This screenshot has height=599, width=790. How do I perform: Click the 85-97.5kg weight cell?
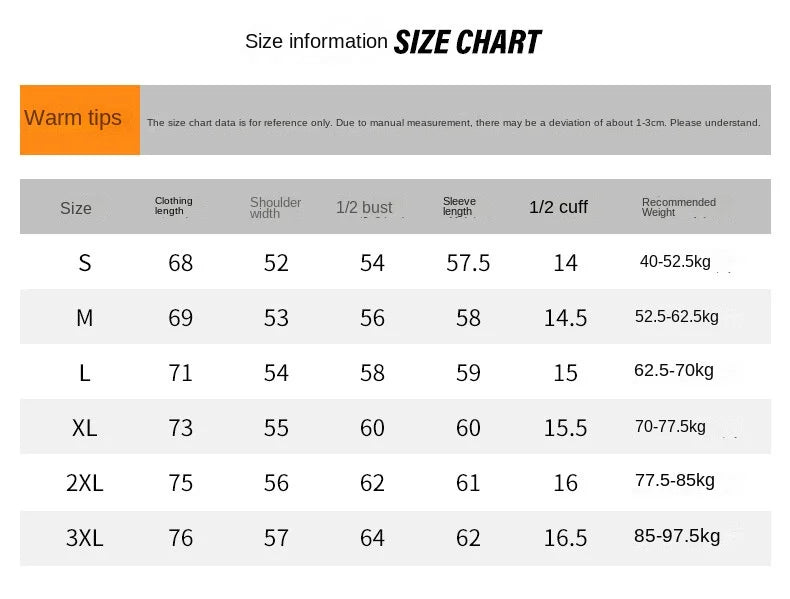click(x=677, y=536)
